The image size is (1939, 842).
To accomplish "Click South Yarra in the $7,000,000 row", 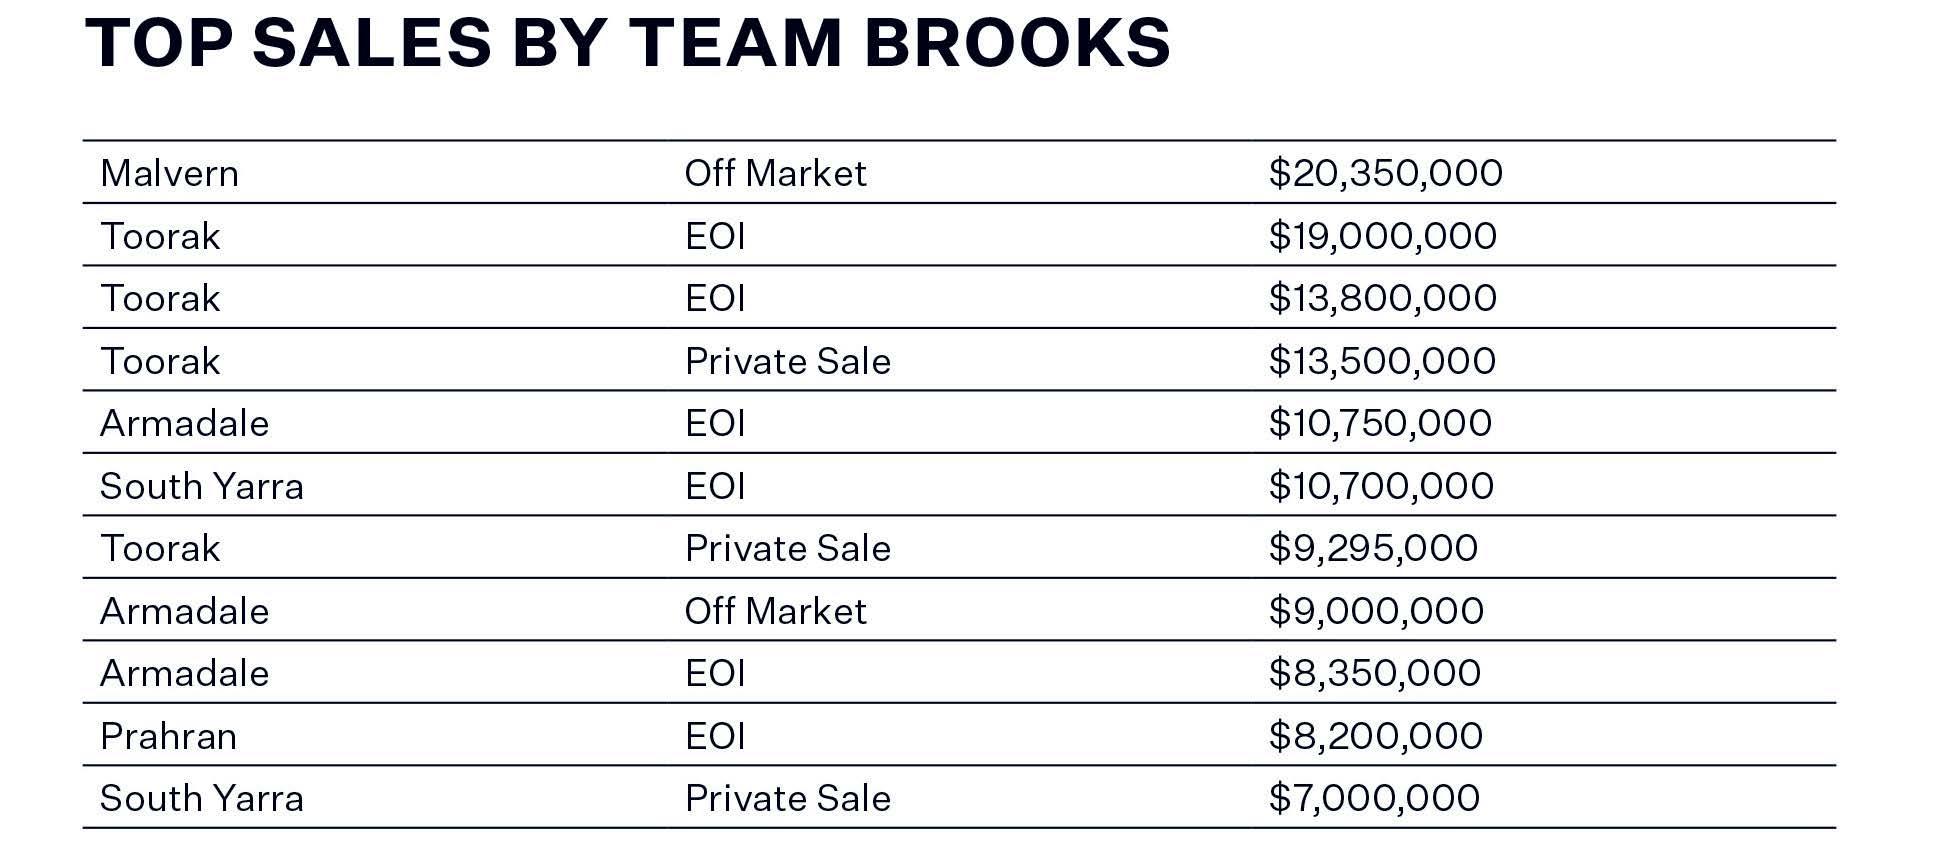I will (201, 798).
